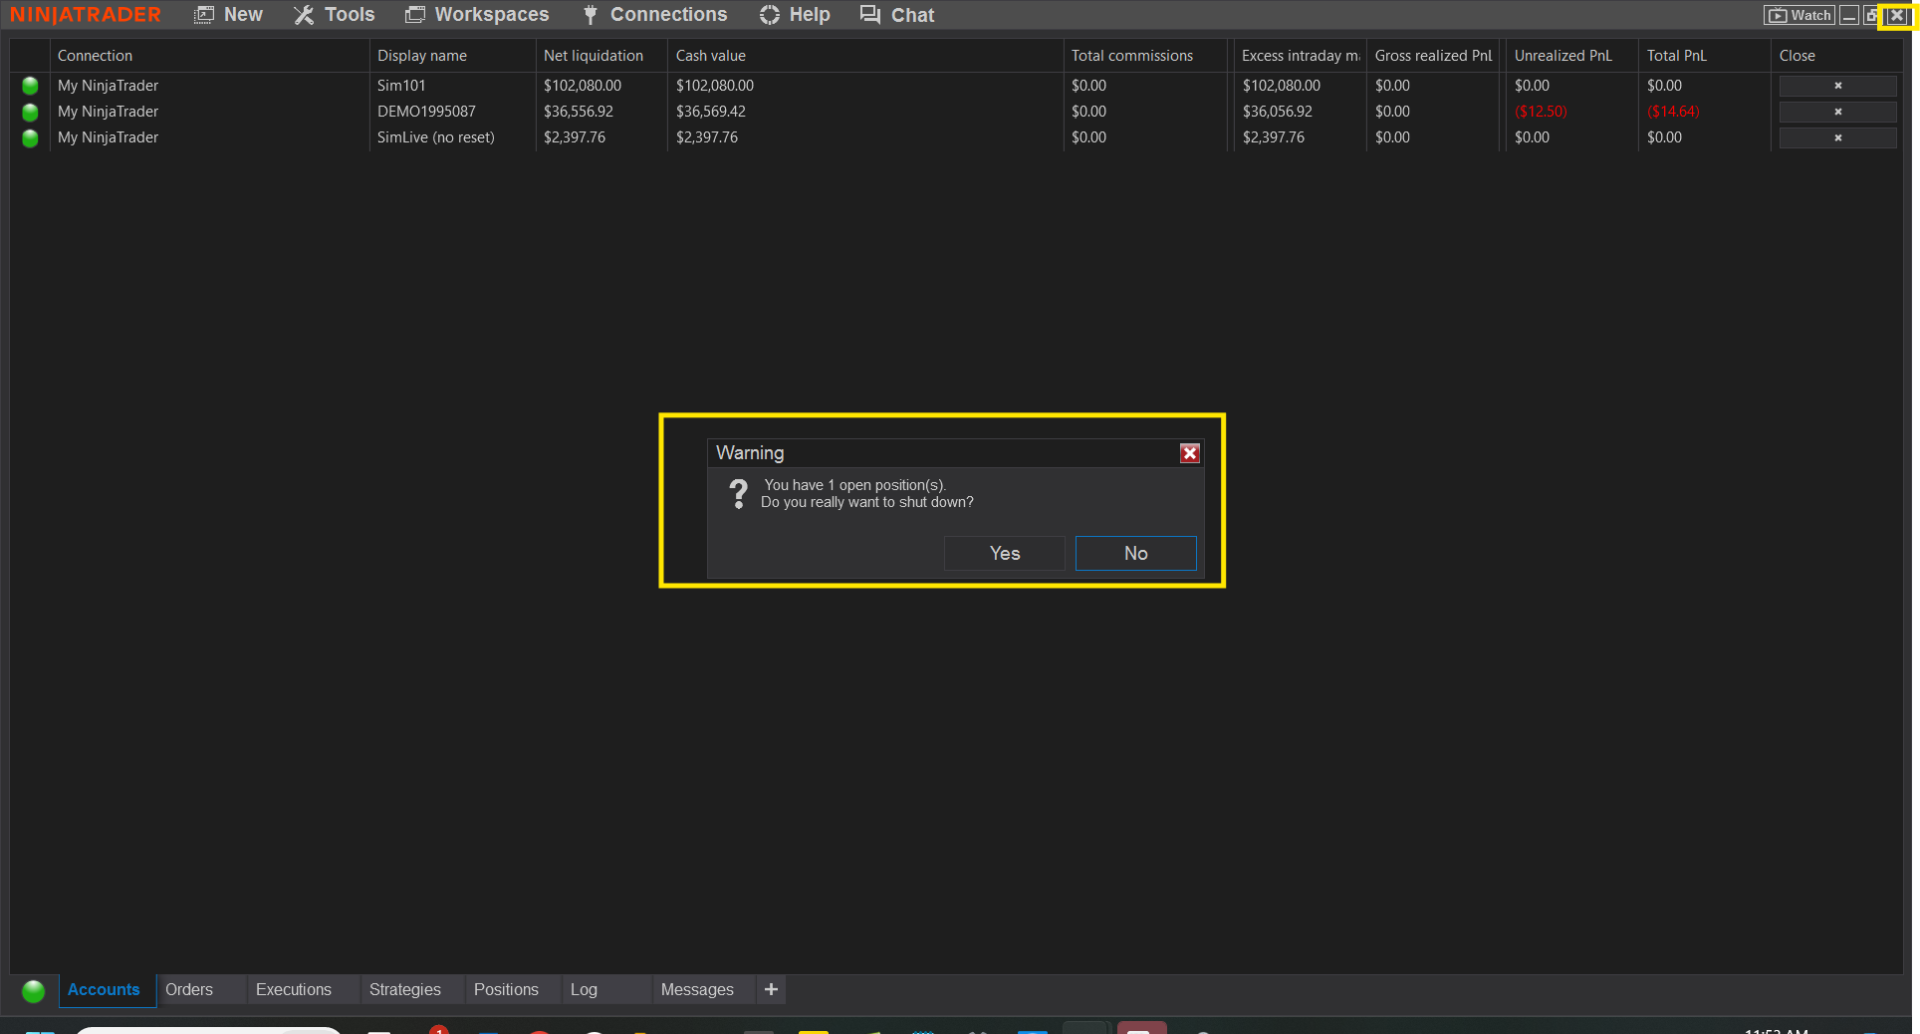Screen dimensions: 1920x1034
Task: Close the SimLive (no reset) account positions
Action: [1837, 138]
